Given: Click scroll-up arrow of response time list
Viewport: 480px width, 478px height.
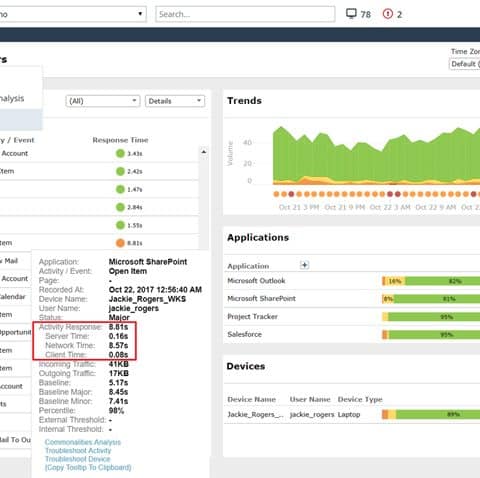Looking at the screenshot, I should 204,152.
